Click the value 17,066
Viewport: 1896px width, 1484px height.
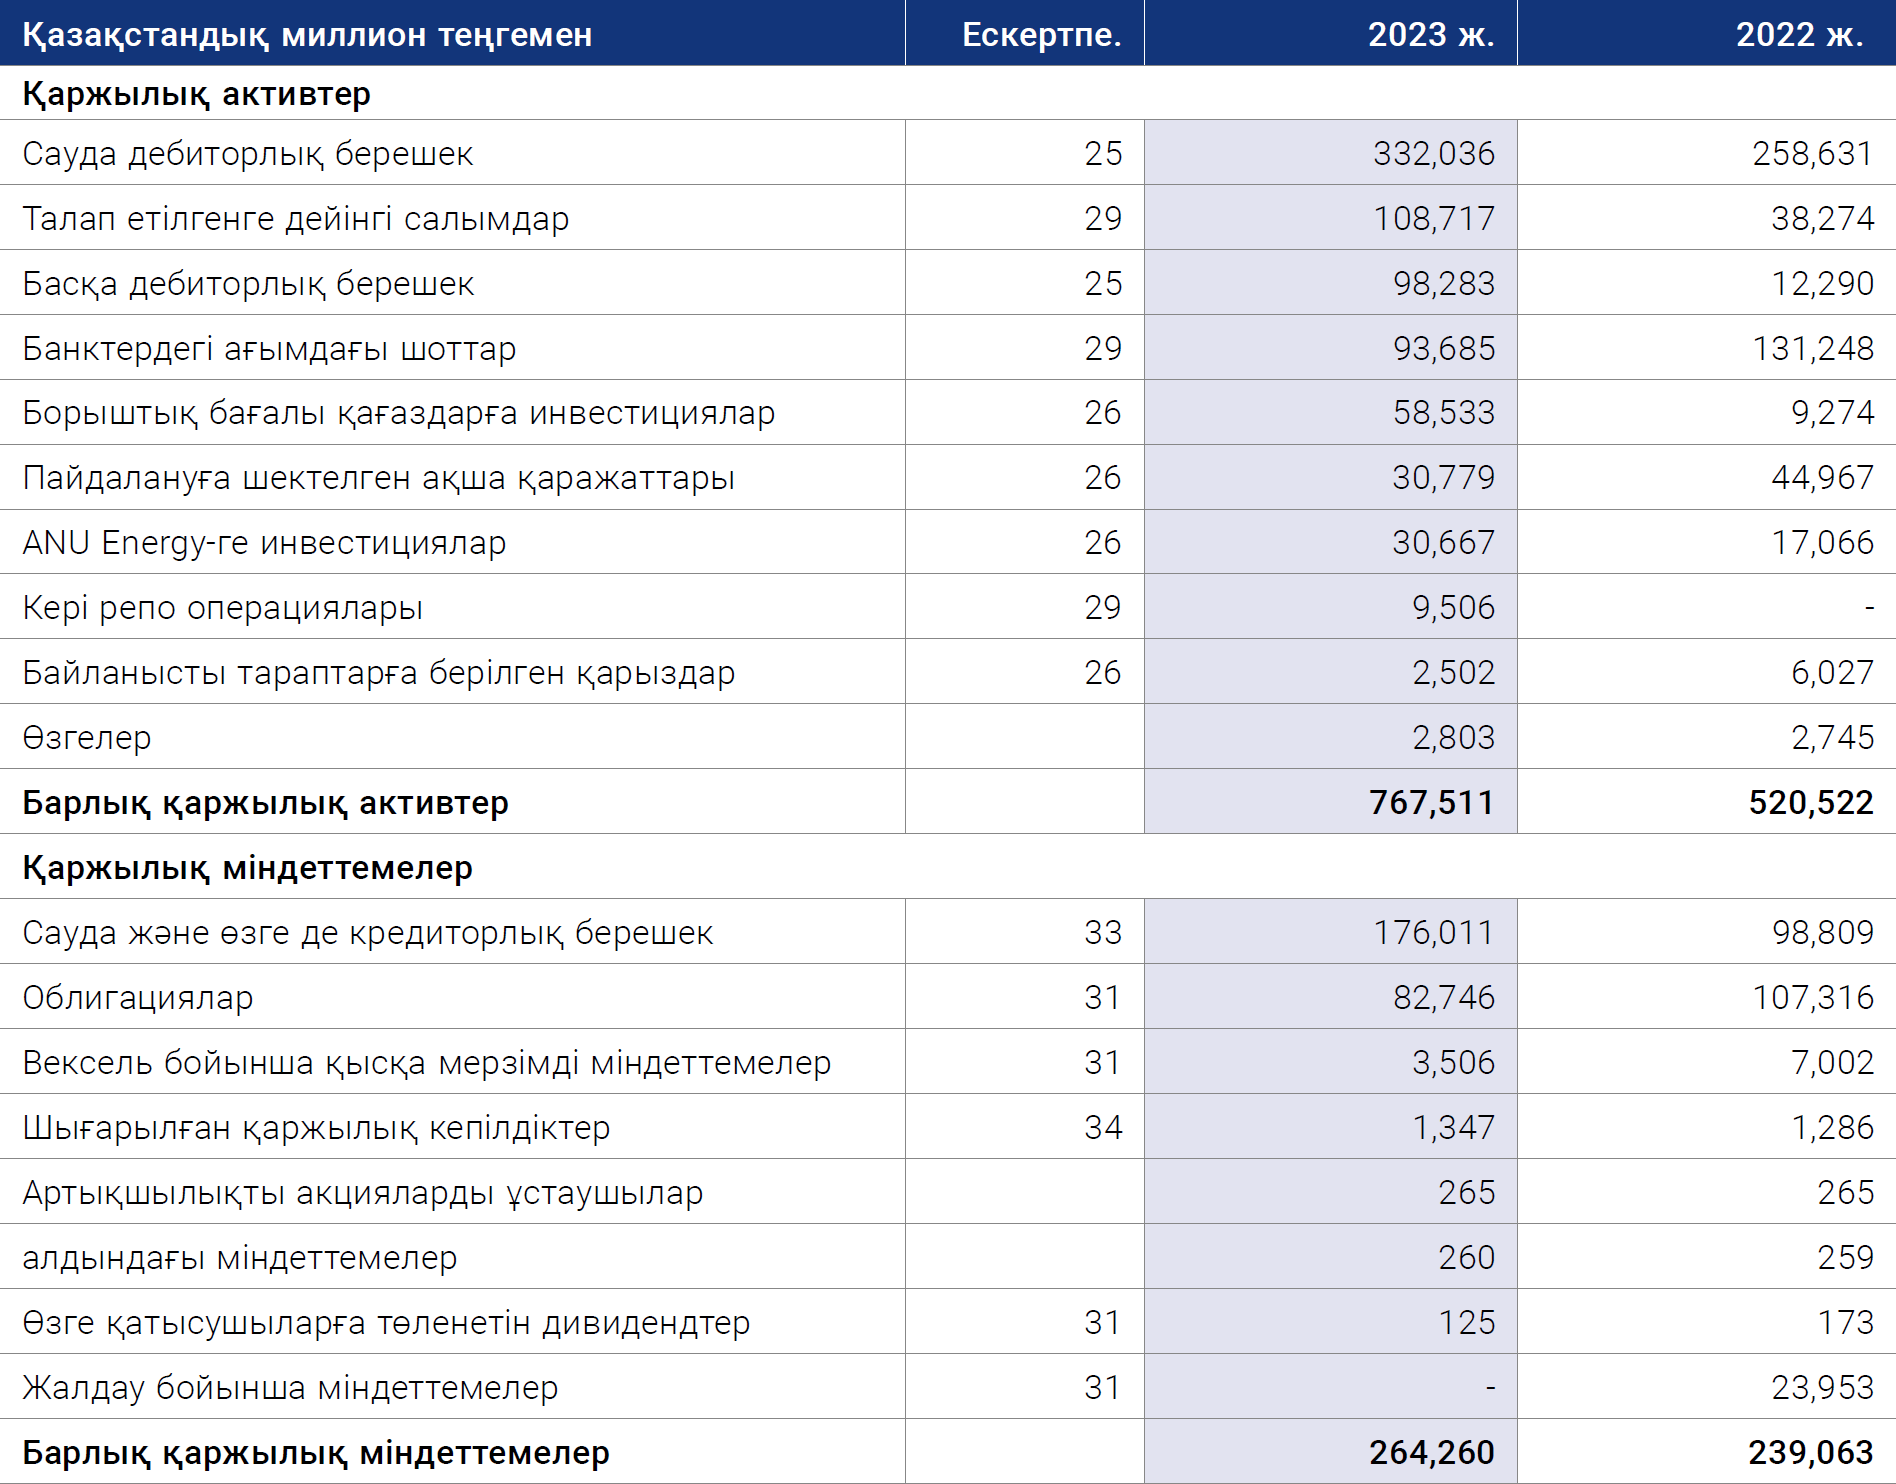1822,543
